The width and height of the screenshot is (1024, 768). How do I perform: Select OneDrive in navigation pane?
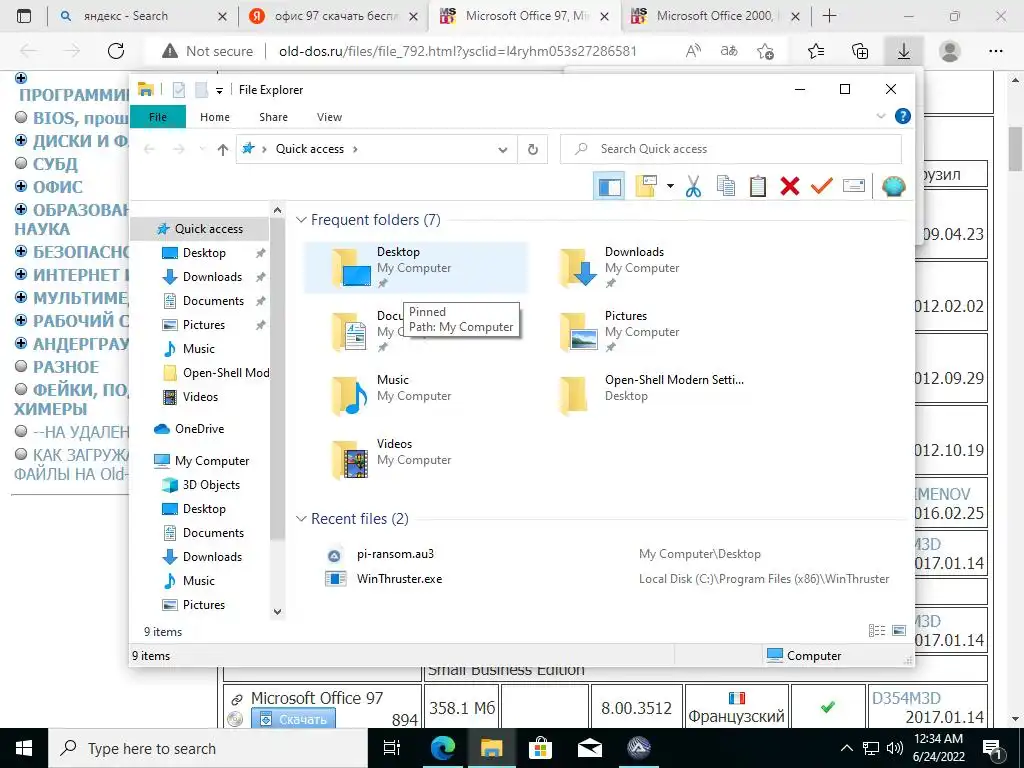[x=199, y=429]
